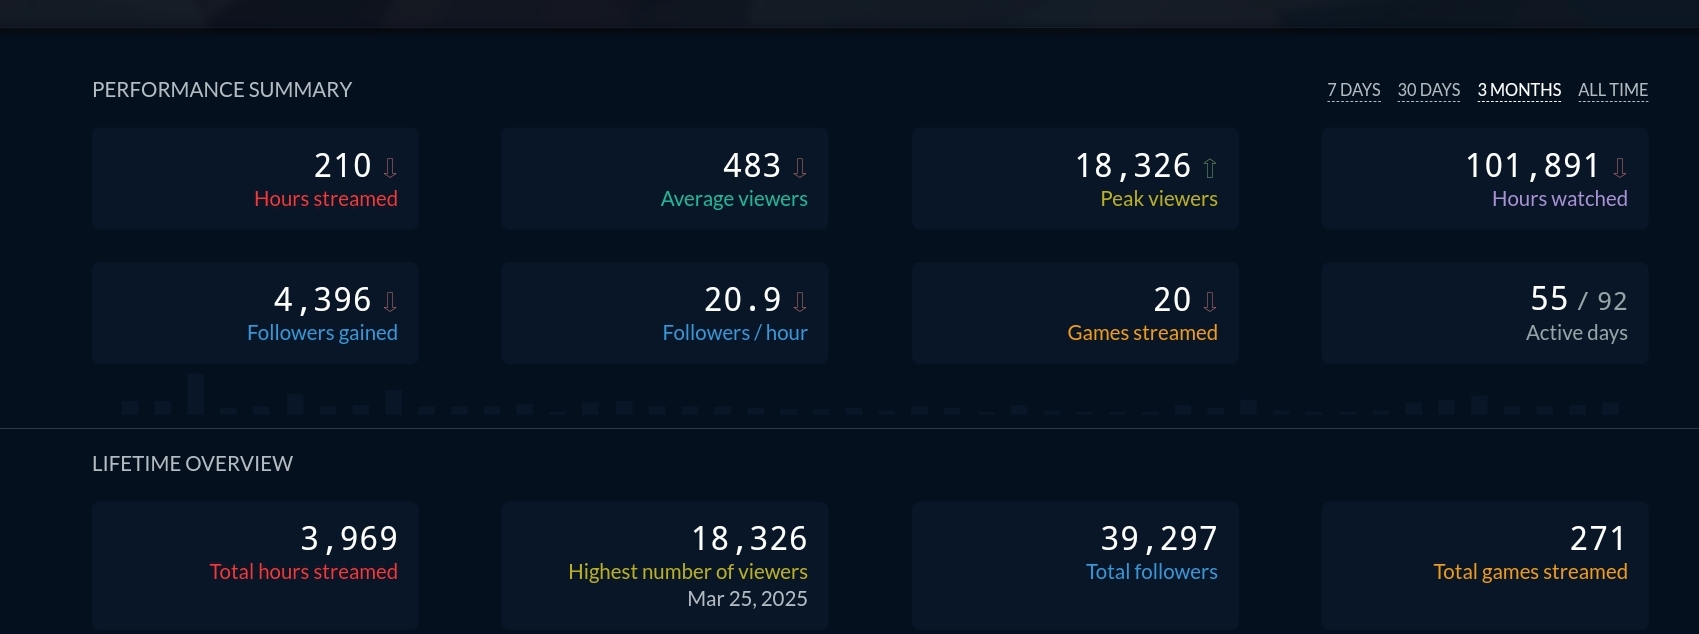Image resolution: width=1699 pixels, height=634 pixels.
Task: Click the Total hours streamed label
Action: 303,572
